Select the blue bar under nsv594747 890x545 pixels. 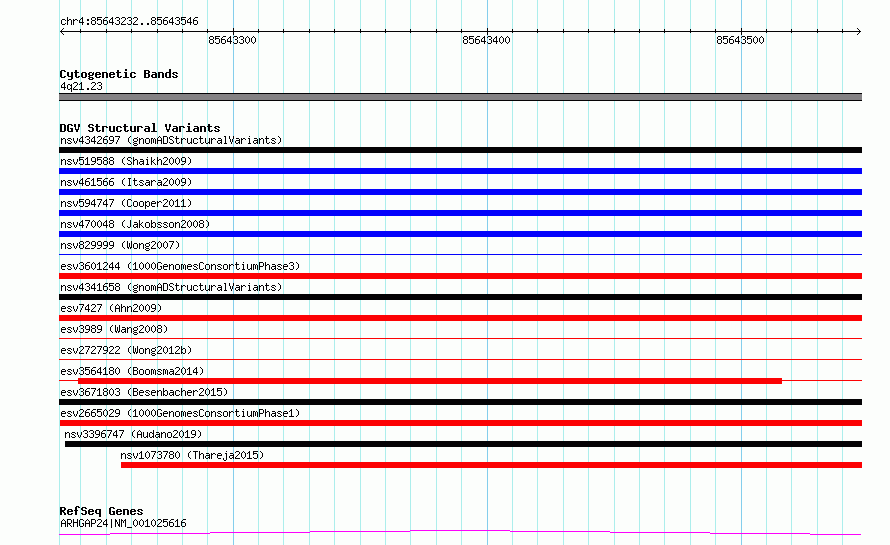click(x=460, y=213)
